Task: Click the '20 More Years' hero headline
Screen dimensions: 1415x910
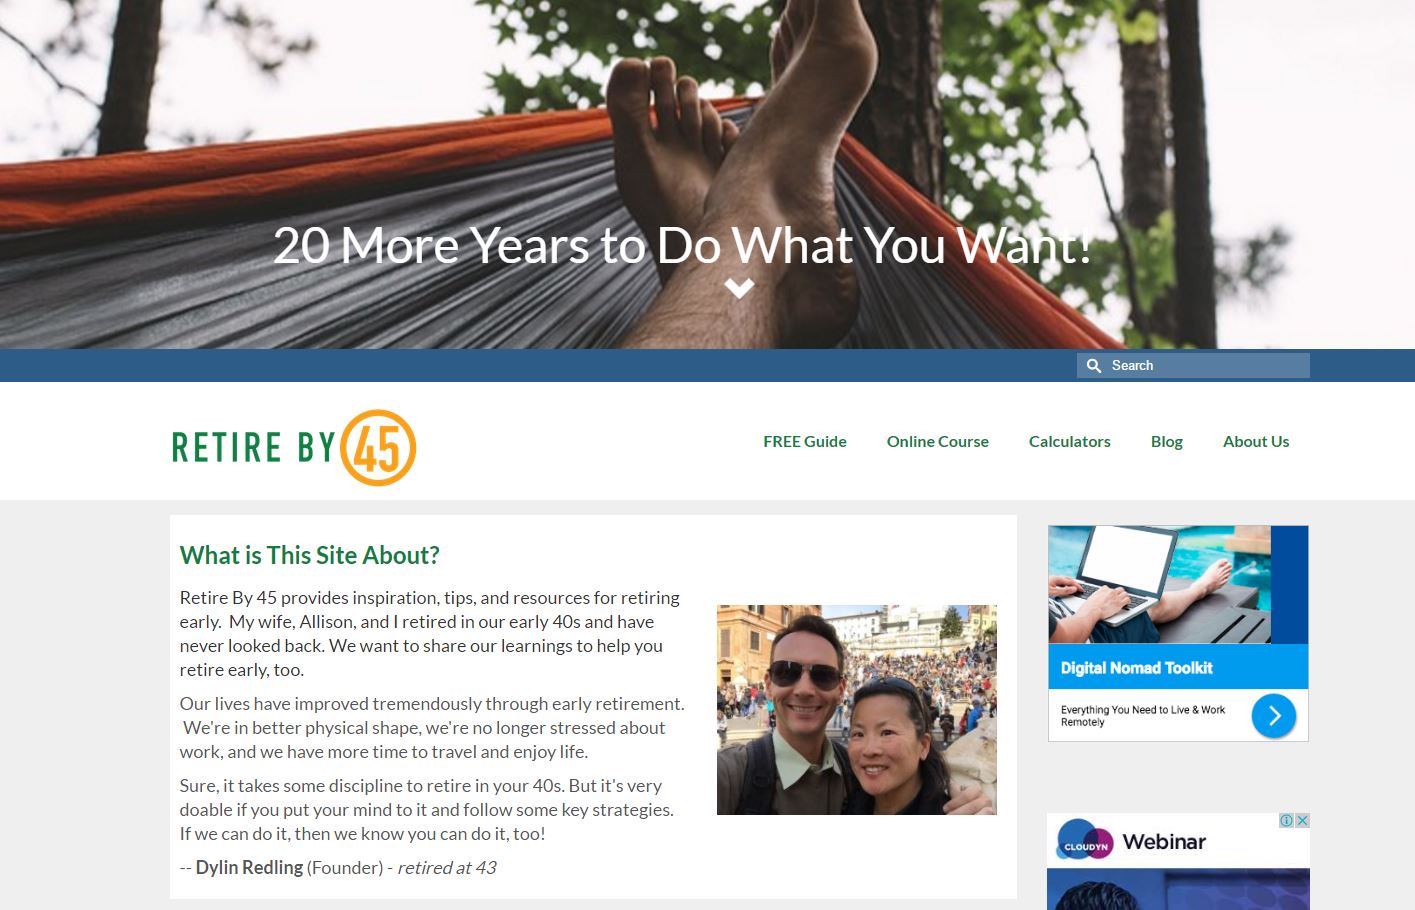Action: coord(682,245)
